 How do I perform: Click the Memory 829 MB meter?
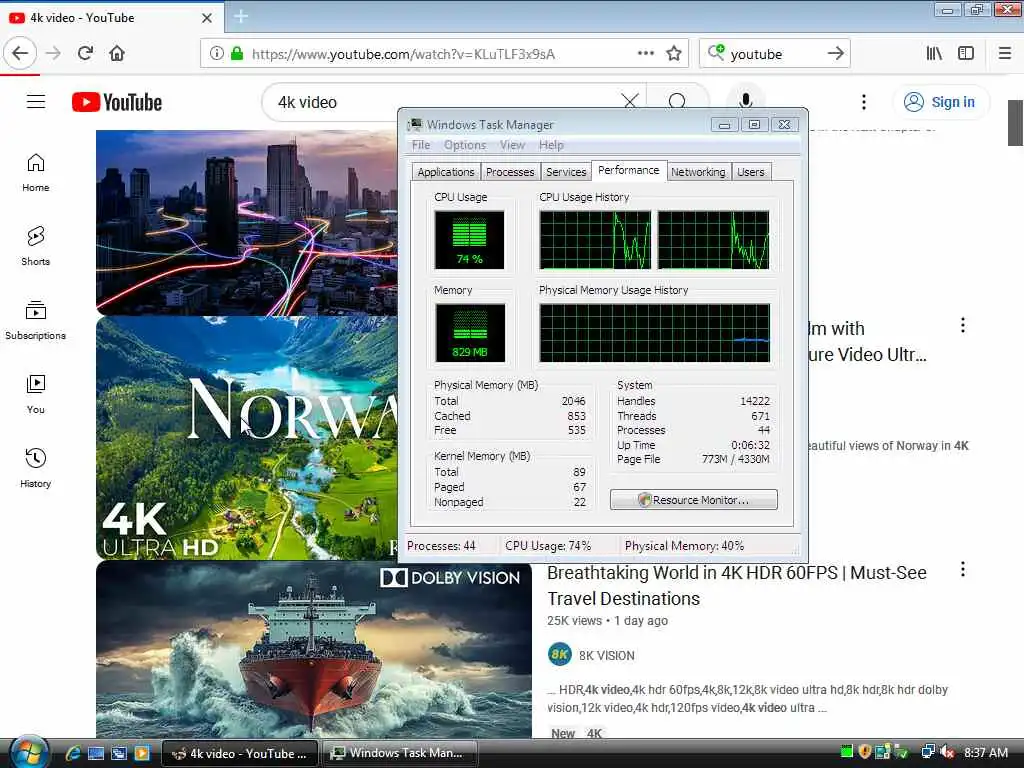pyautogui.click(x=470, y=332)
